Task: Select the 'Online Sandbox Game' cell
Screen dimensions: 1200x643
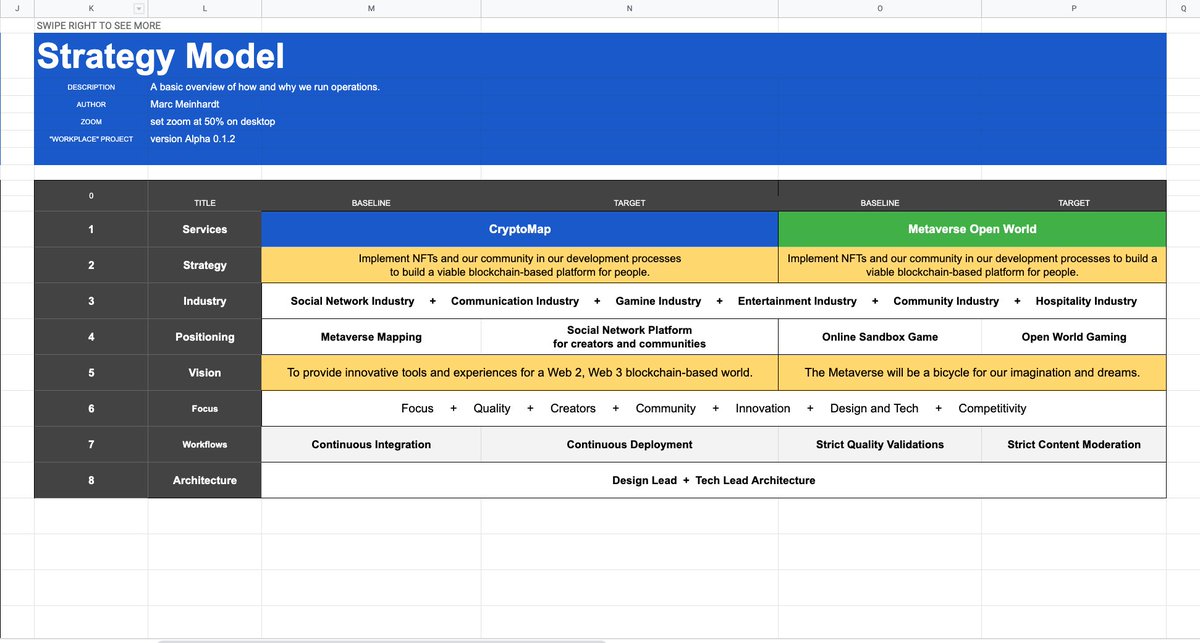Action: (x=880, y=337)
